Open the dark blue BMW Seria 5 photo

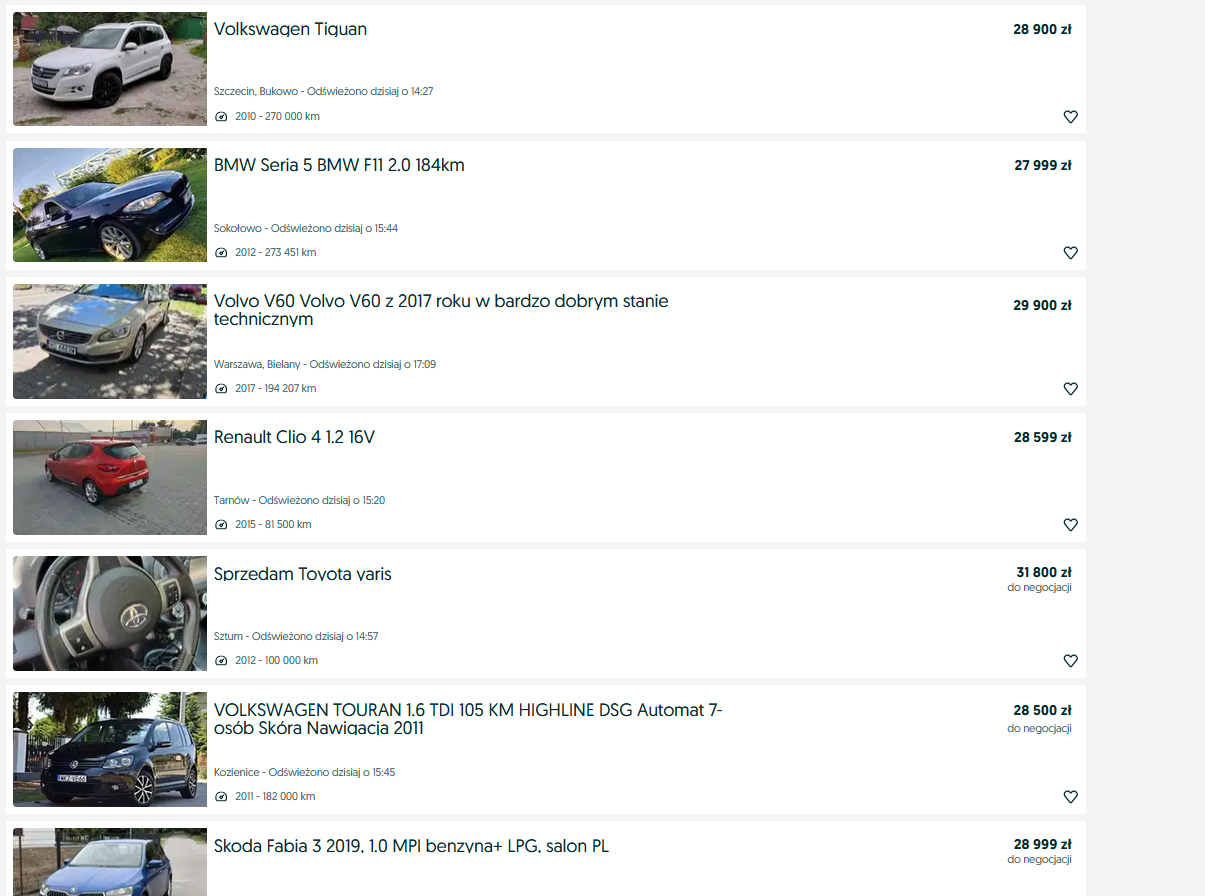pos(110,205)
